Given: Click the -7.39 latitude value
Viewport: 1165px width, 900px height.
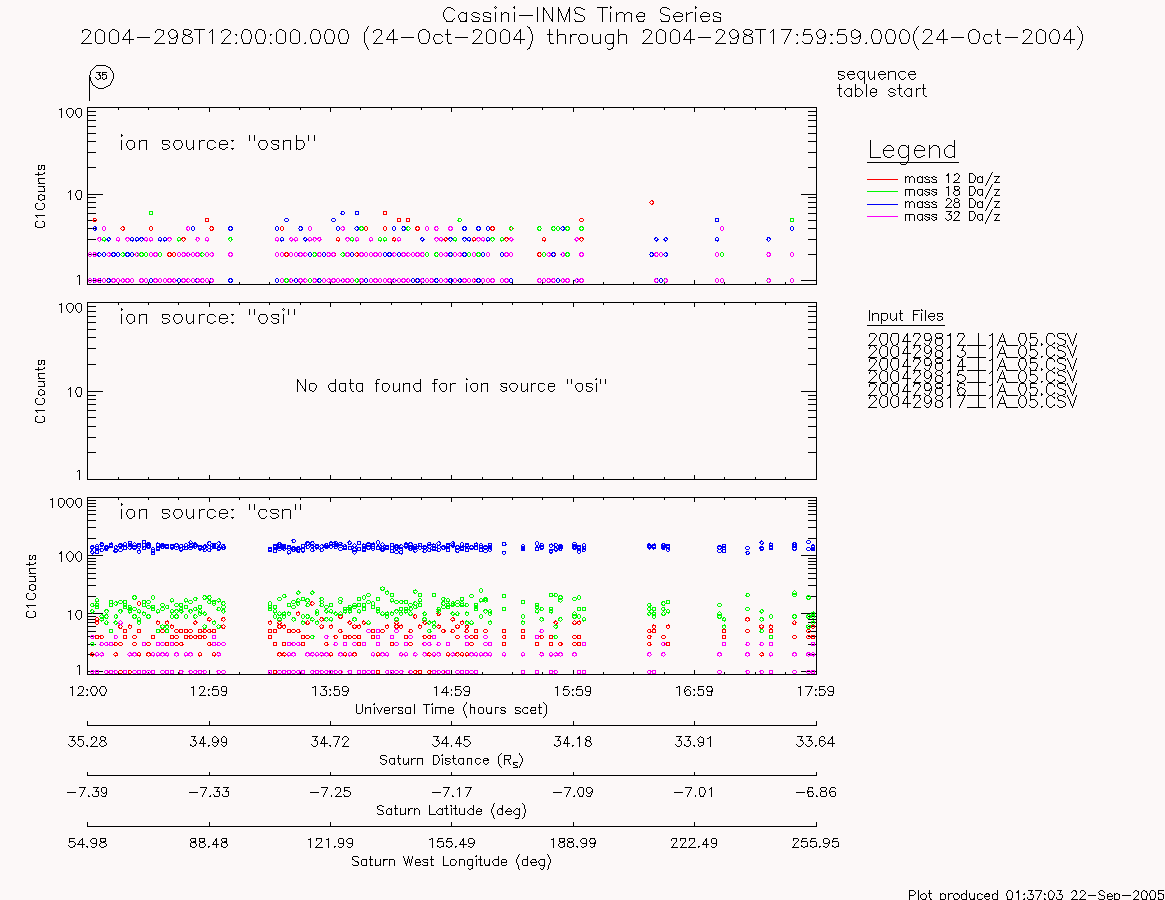Looking at the screenshot, I should click(87, 792).
